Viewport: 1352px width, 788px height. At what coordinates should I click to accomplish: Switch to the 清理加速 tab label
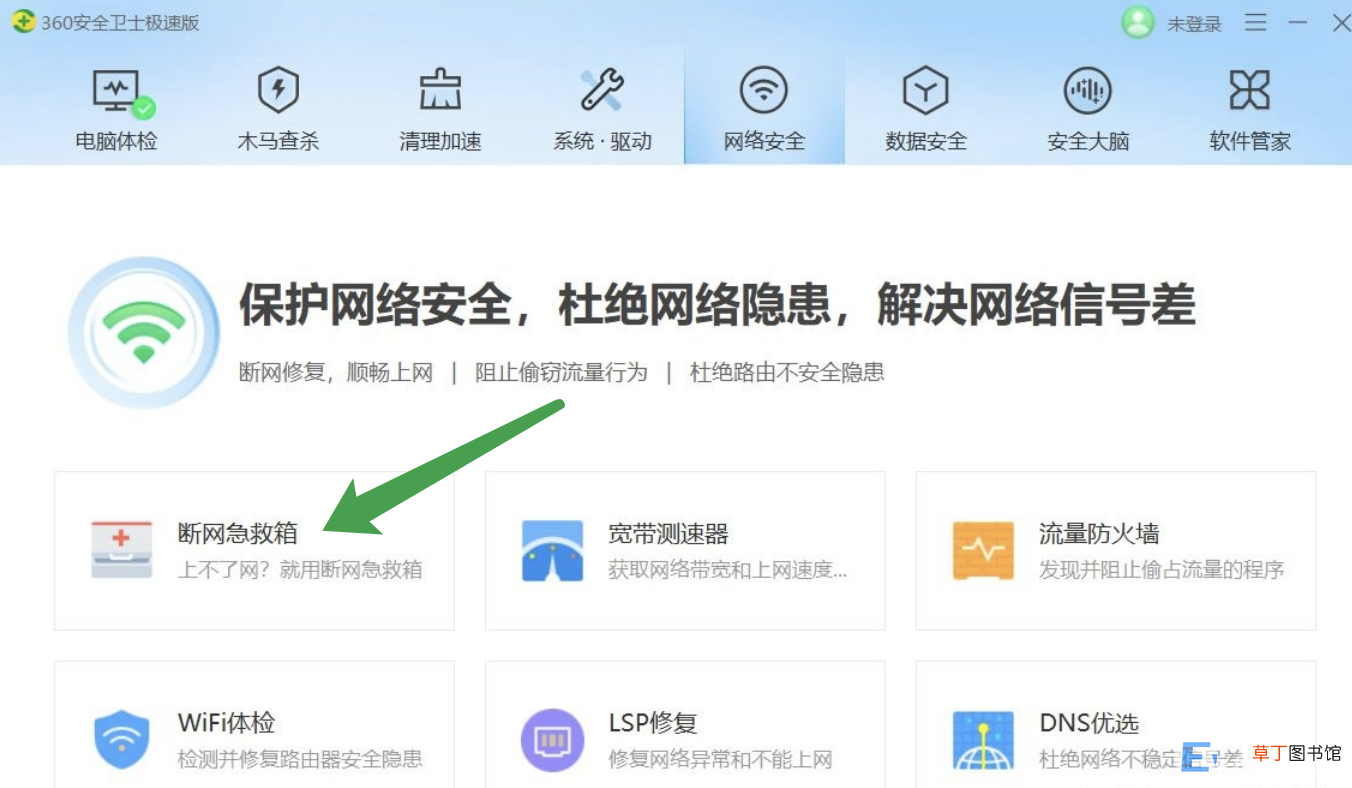point(441,141)
